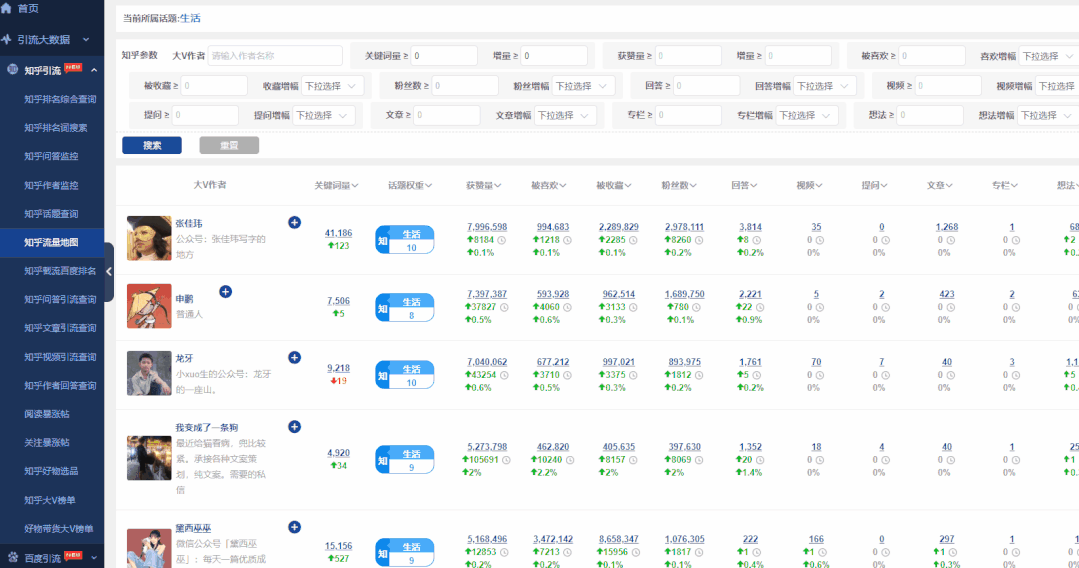The width and height of the screenshot is (1079, 568).
Task: Open 张佳玮 avatar thumbnail
Action: pos(149,238)
